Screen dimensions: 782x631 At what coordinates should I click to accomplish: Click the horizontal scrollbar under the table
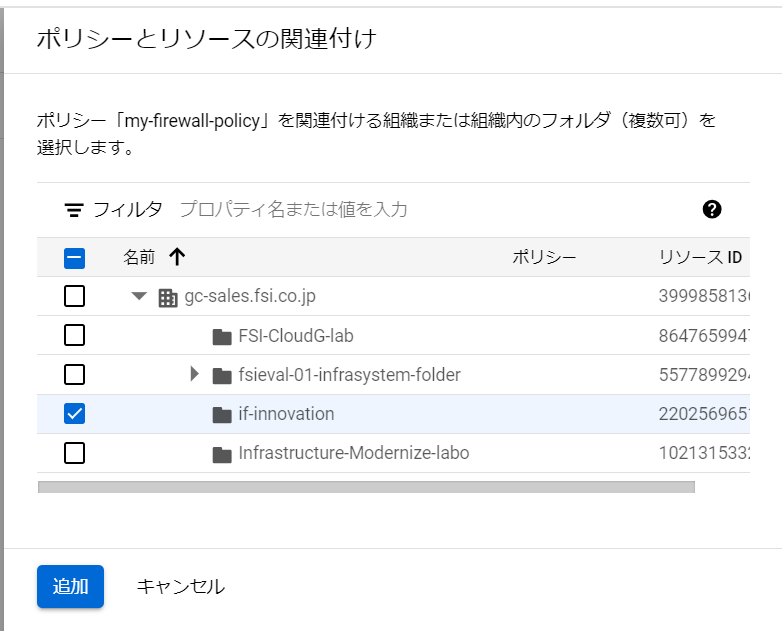[365, 487]
